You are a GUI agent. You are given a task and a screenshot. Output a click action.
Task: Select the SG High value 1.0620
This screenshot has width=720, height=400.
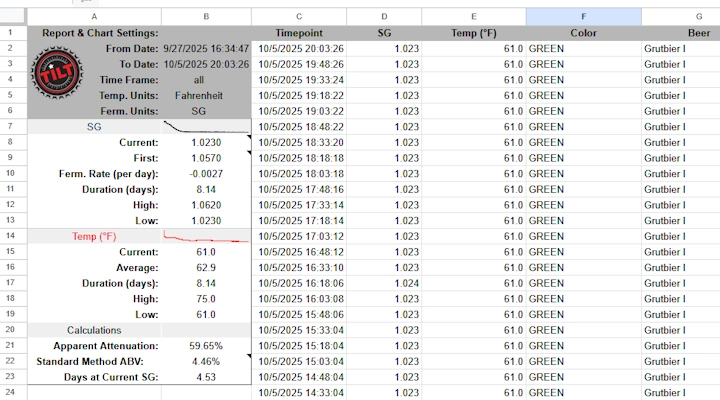pos(206,205)
